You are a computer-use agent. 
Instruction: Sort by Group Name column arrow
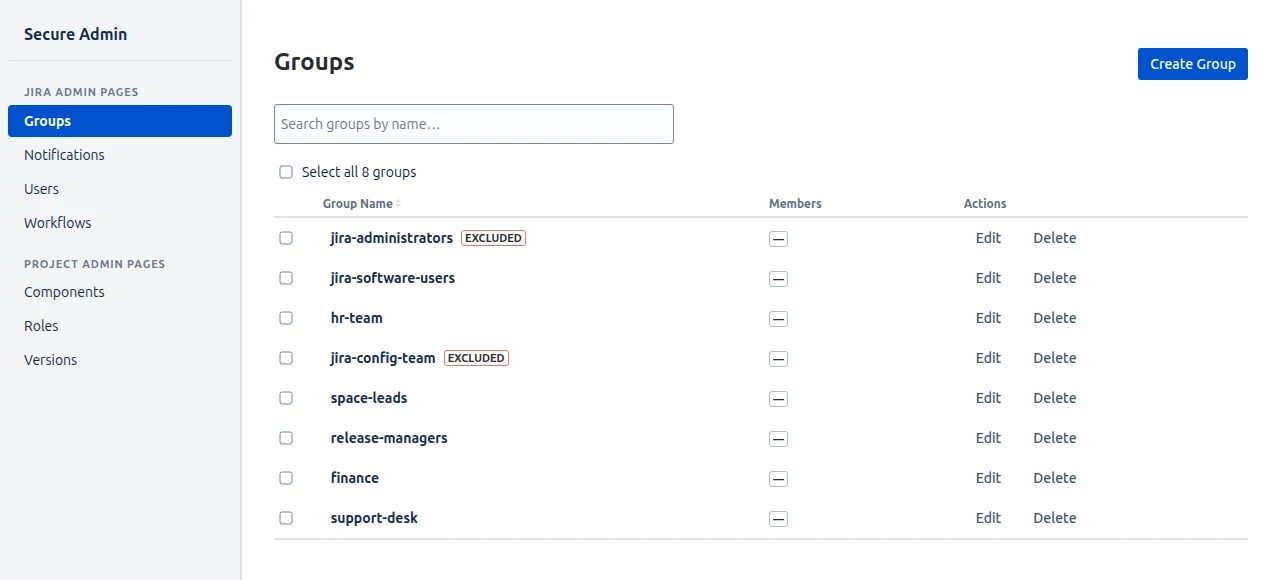398,204
